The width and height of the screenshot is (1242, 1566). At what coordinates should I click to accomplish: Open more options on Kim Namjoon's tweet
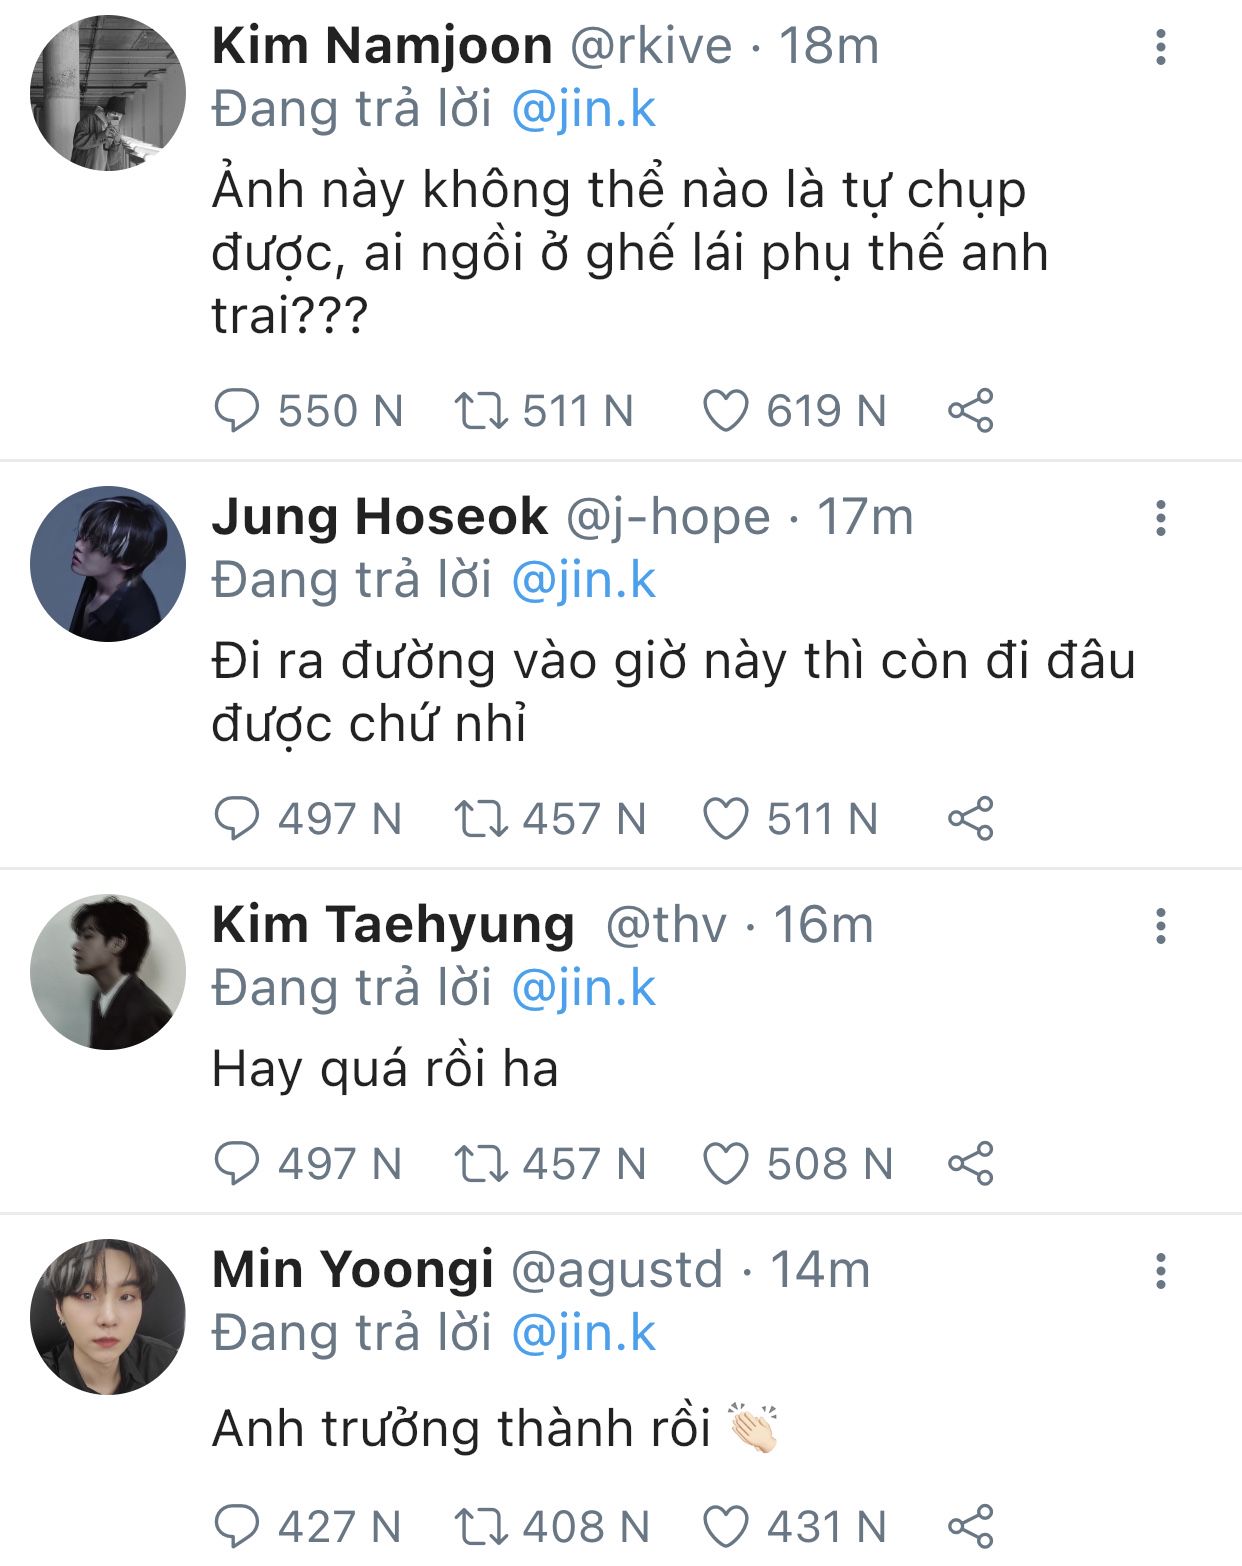tap(1160, 47)
